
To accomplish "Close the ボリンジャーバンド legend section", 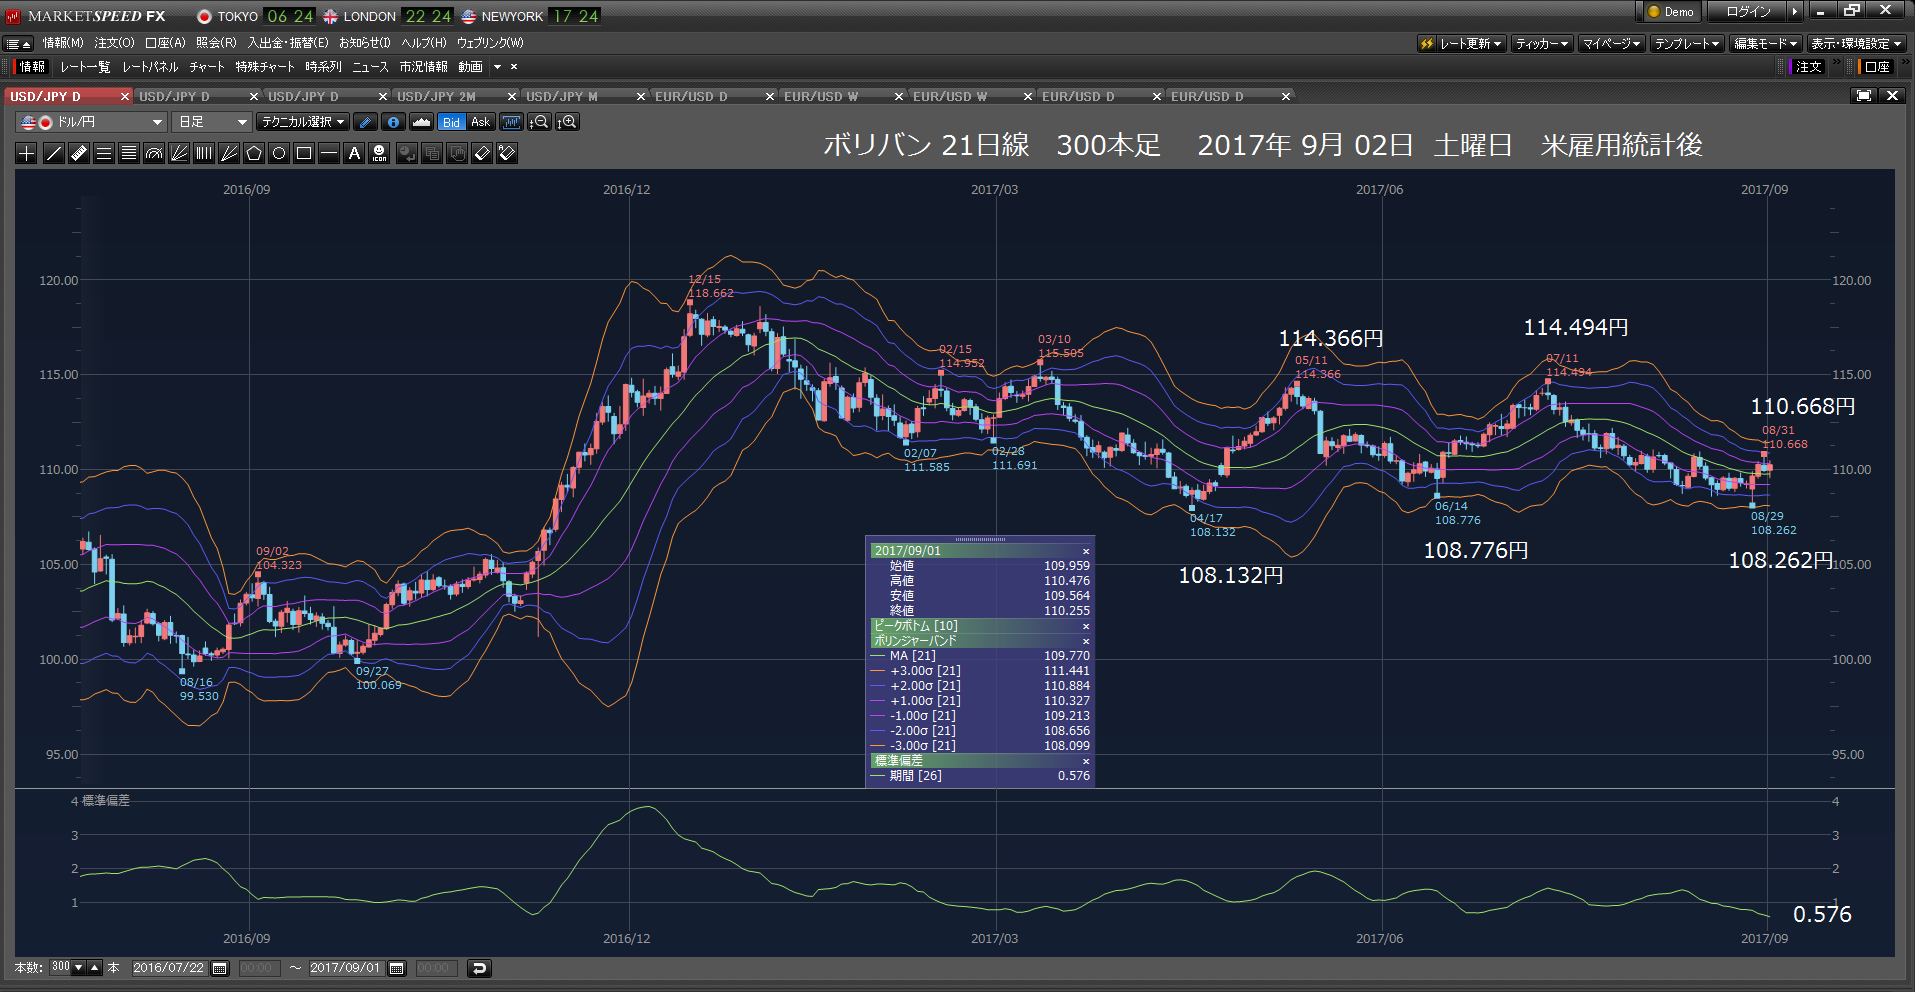I will [1086, 641].
